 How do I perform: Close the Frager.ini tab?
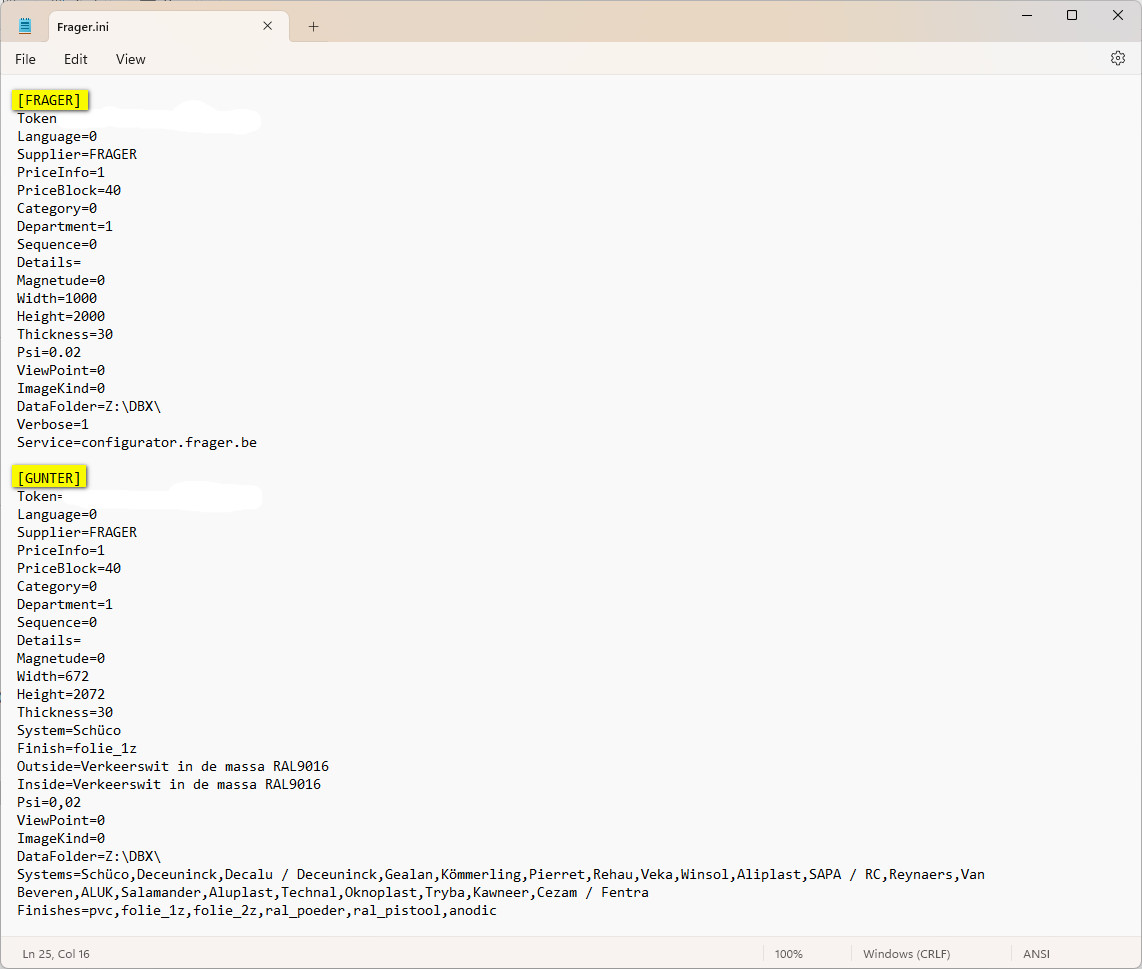(267, 26)
